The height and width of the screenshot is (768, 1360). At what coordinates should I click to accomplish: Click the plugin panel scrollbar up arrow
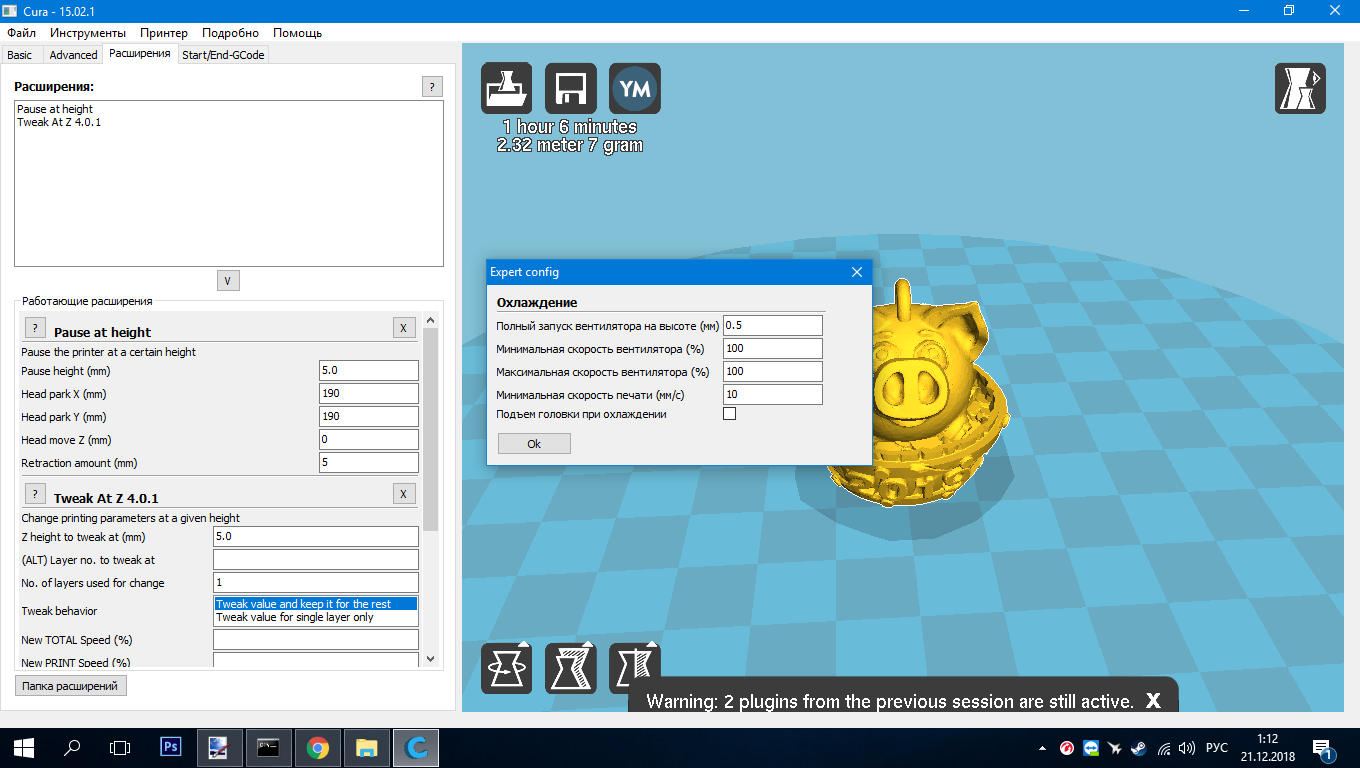click(x=431, y=319)
